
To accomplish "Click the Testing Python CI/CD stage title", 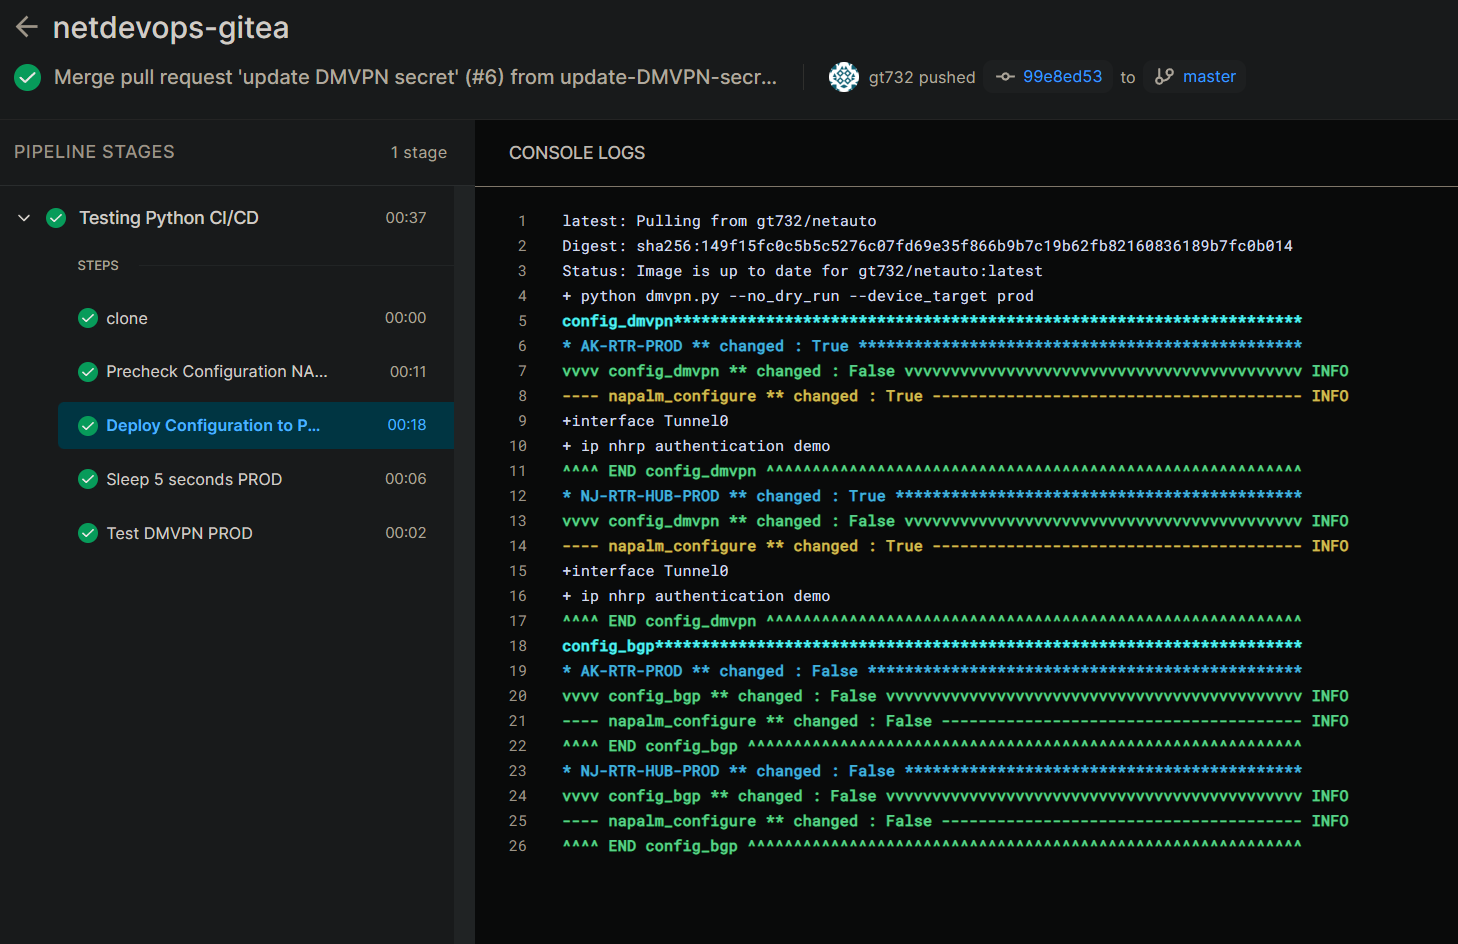I will click(168, 218).
